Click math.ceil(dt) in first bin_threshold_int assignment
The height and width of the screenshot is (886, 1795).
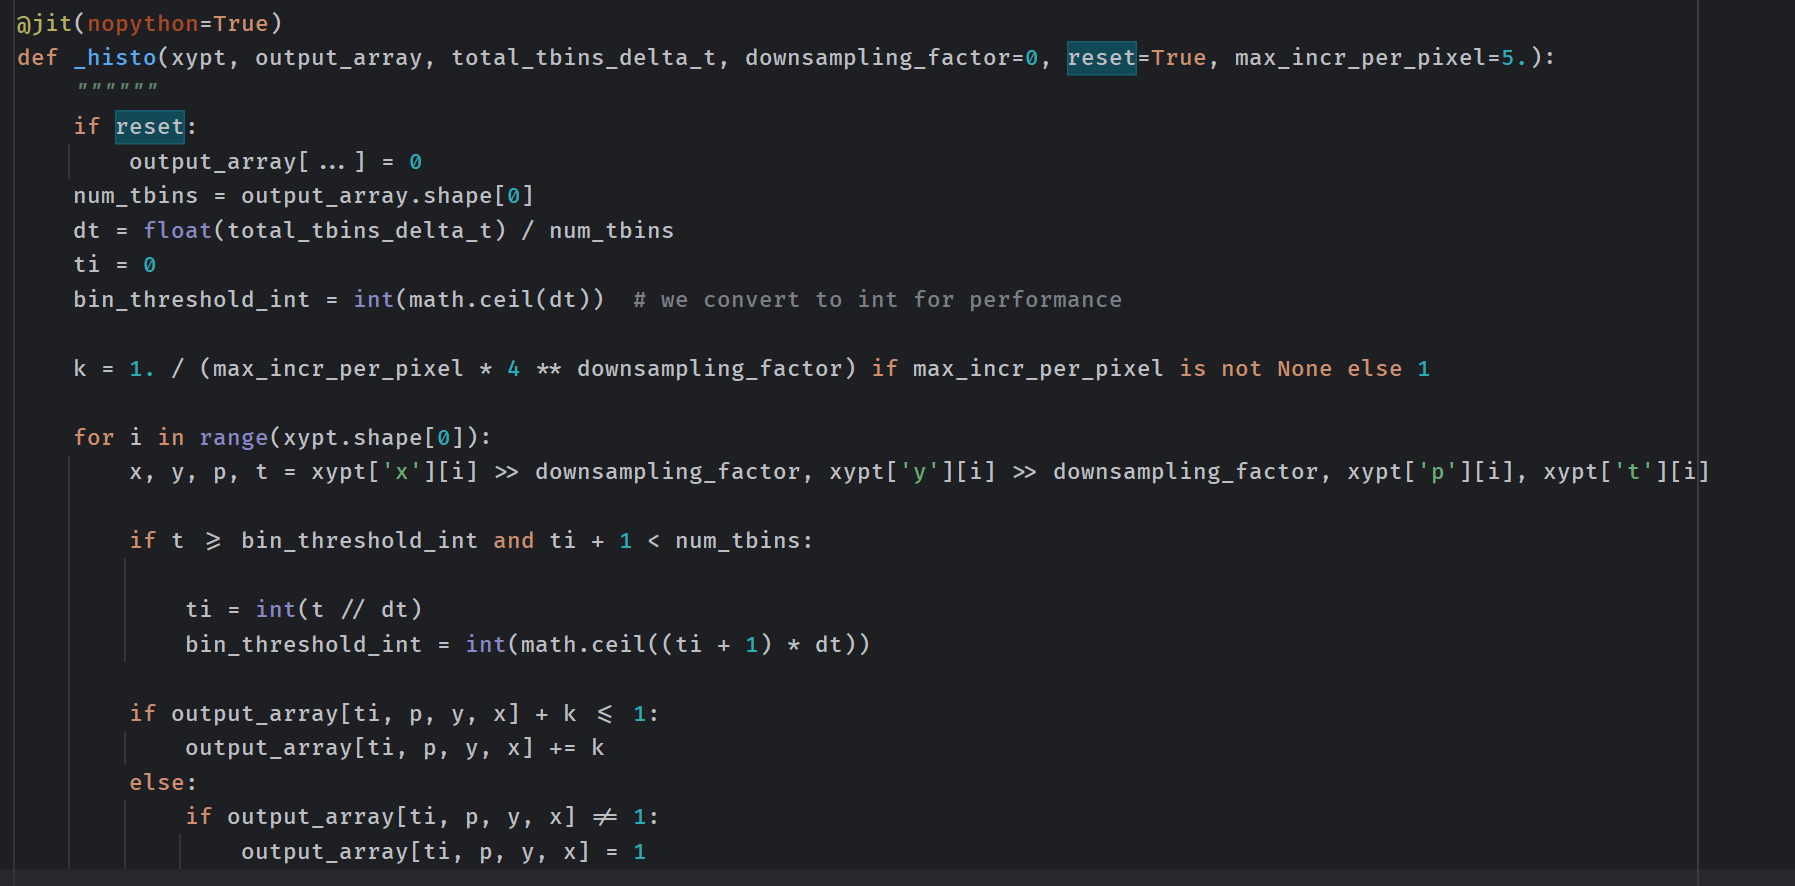[x=500, y=300]
